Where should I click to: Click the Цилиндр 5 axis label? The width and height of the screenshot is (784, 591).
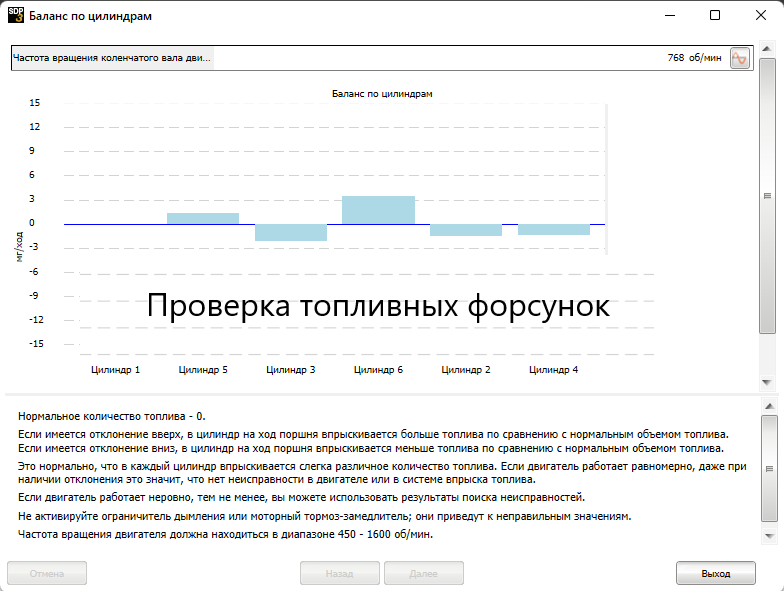pyautogui.click(x=203, y=370)
